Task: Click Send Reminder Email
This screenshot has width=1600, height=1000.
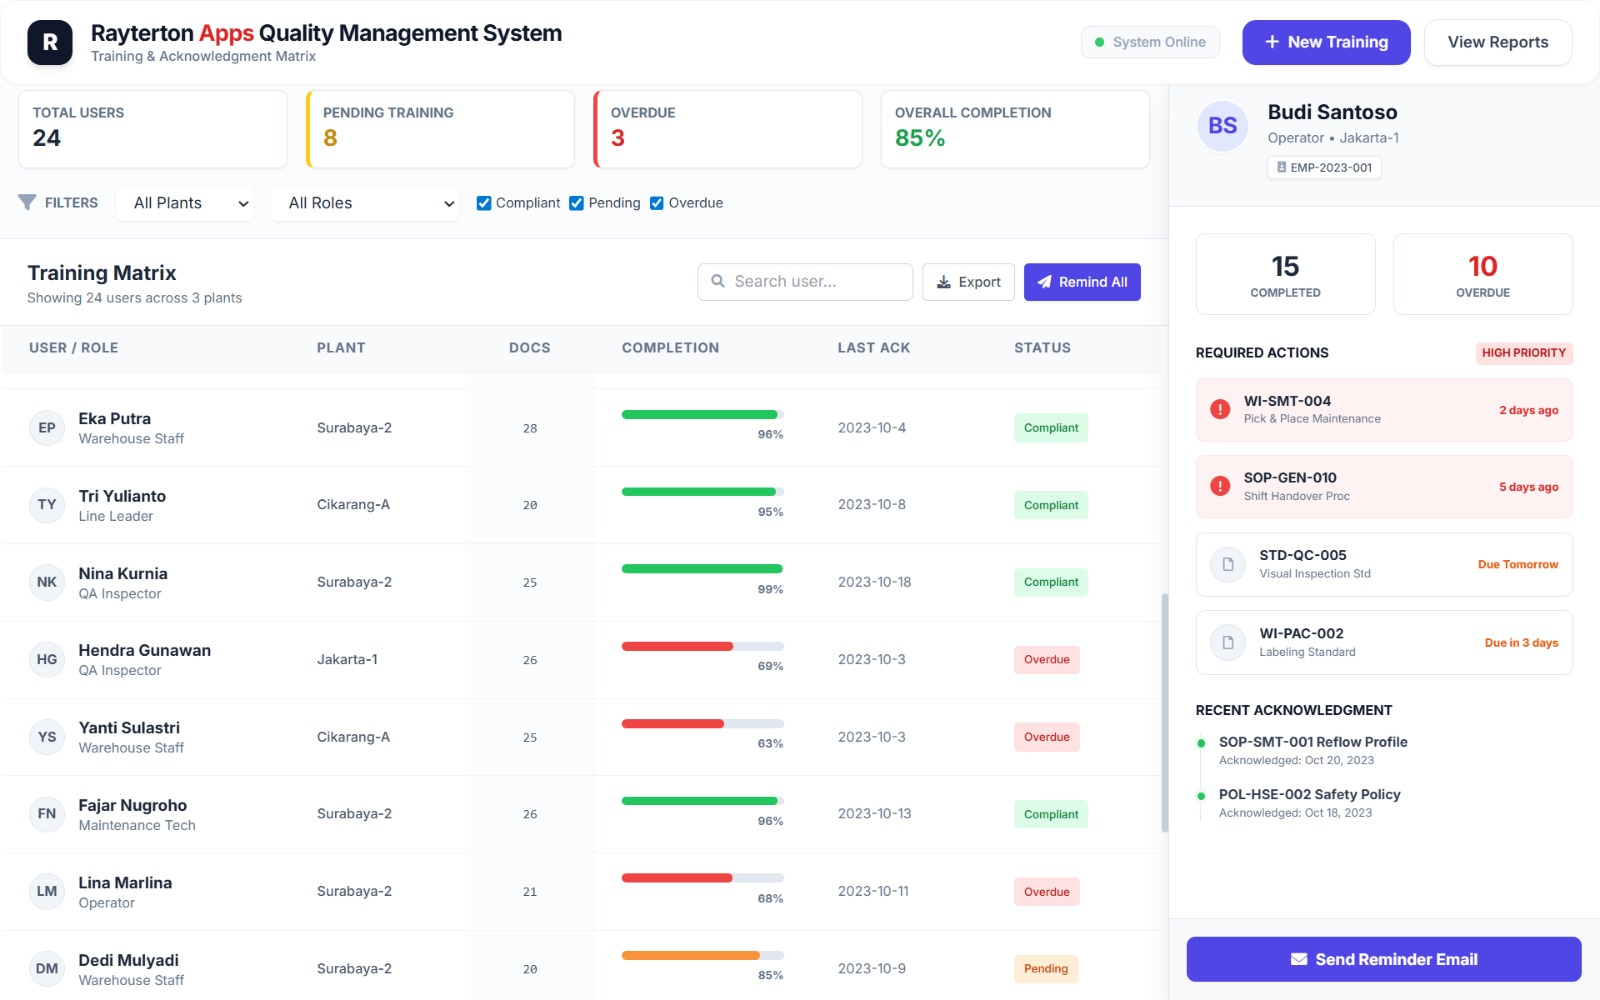Action: [x=1384, y=959]
